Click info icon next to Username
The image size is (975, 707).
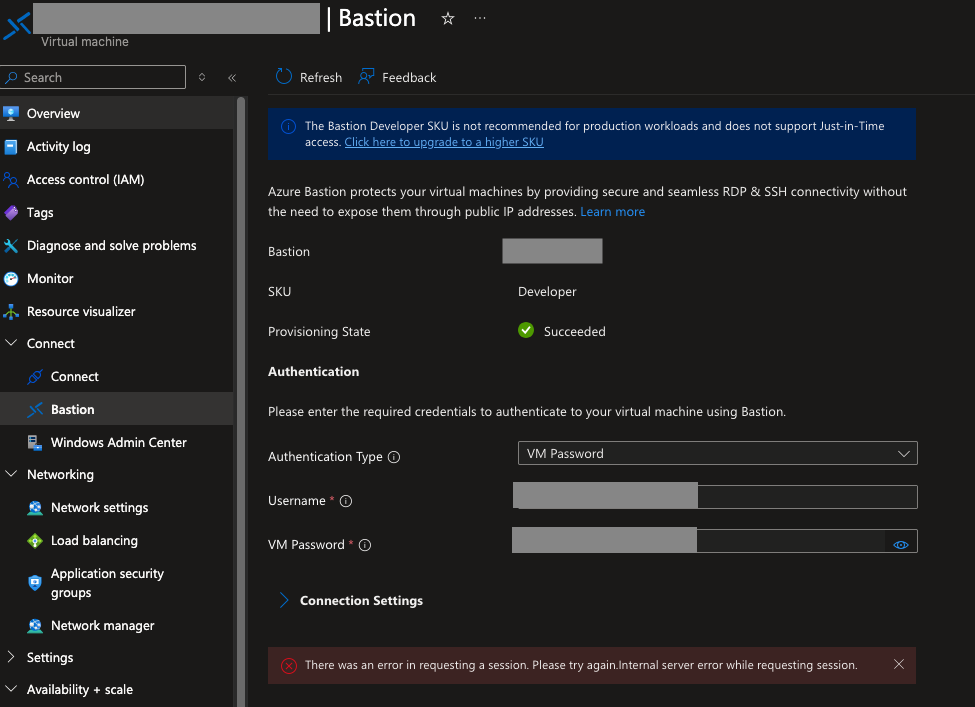346,501
